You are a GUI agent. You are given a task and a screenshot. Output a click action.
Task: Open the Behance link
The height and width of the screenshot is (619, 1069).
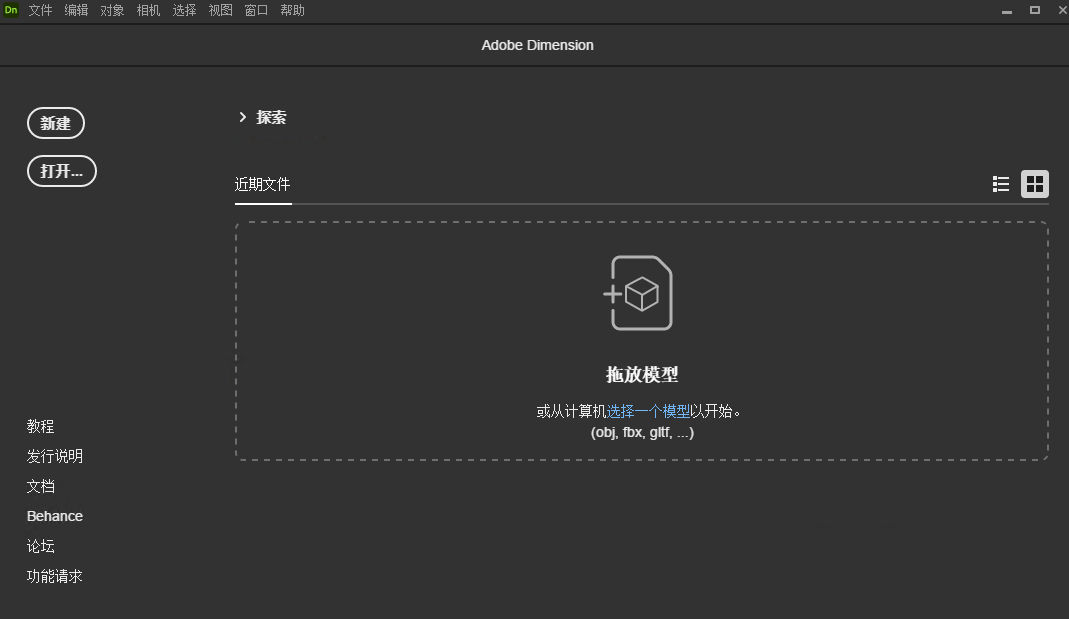tap(55, 516)
